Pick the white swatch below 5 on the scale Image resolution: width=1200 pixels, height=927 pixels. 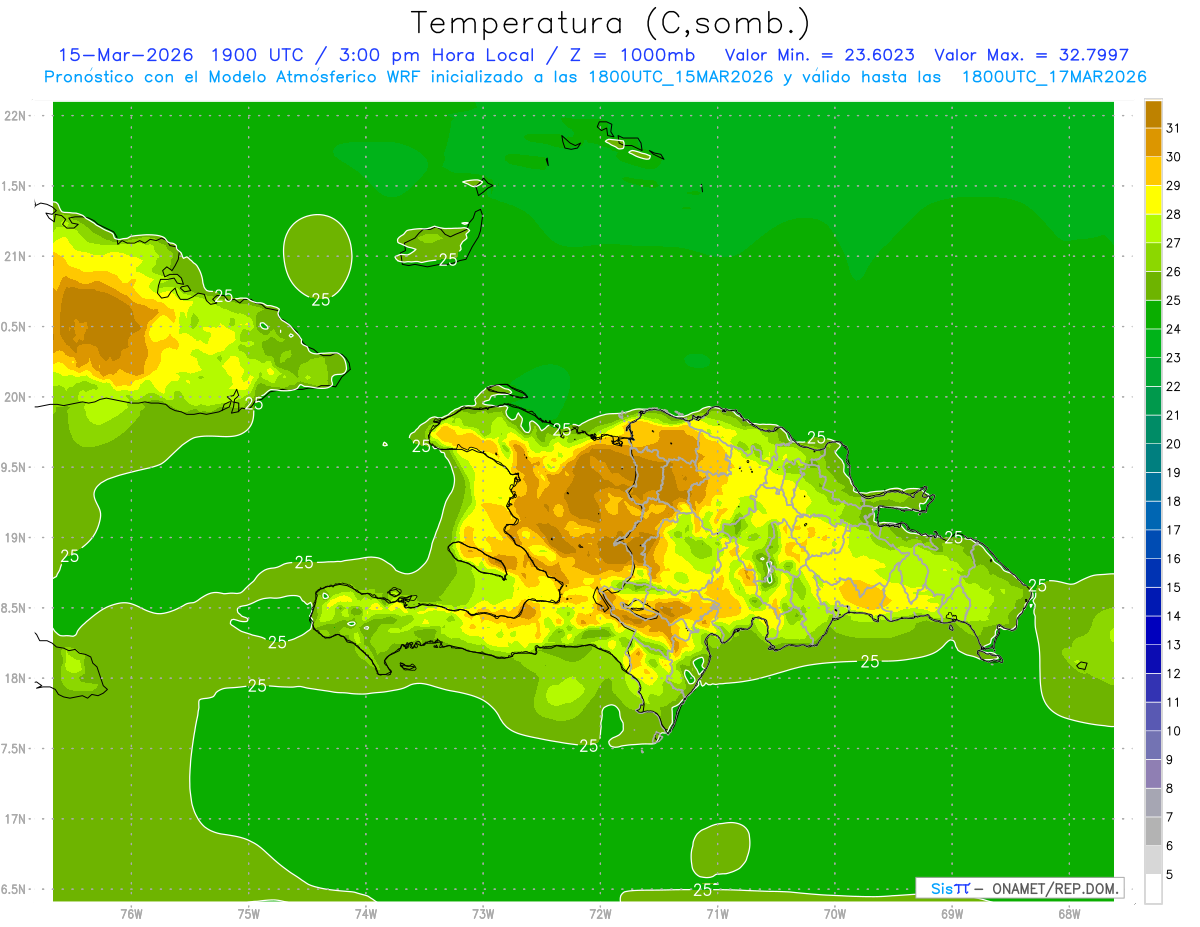pos(1153,889)
